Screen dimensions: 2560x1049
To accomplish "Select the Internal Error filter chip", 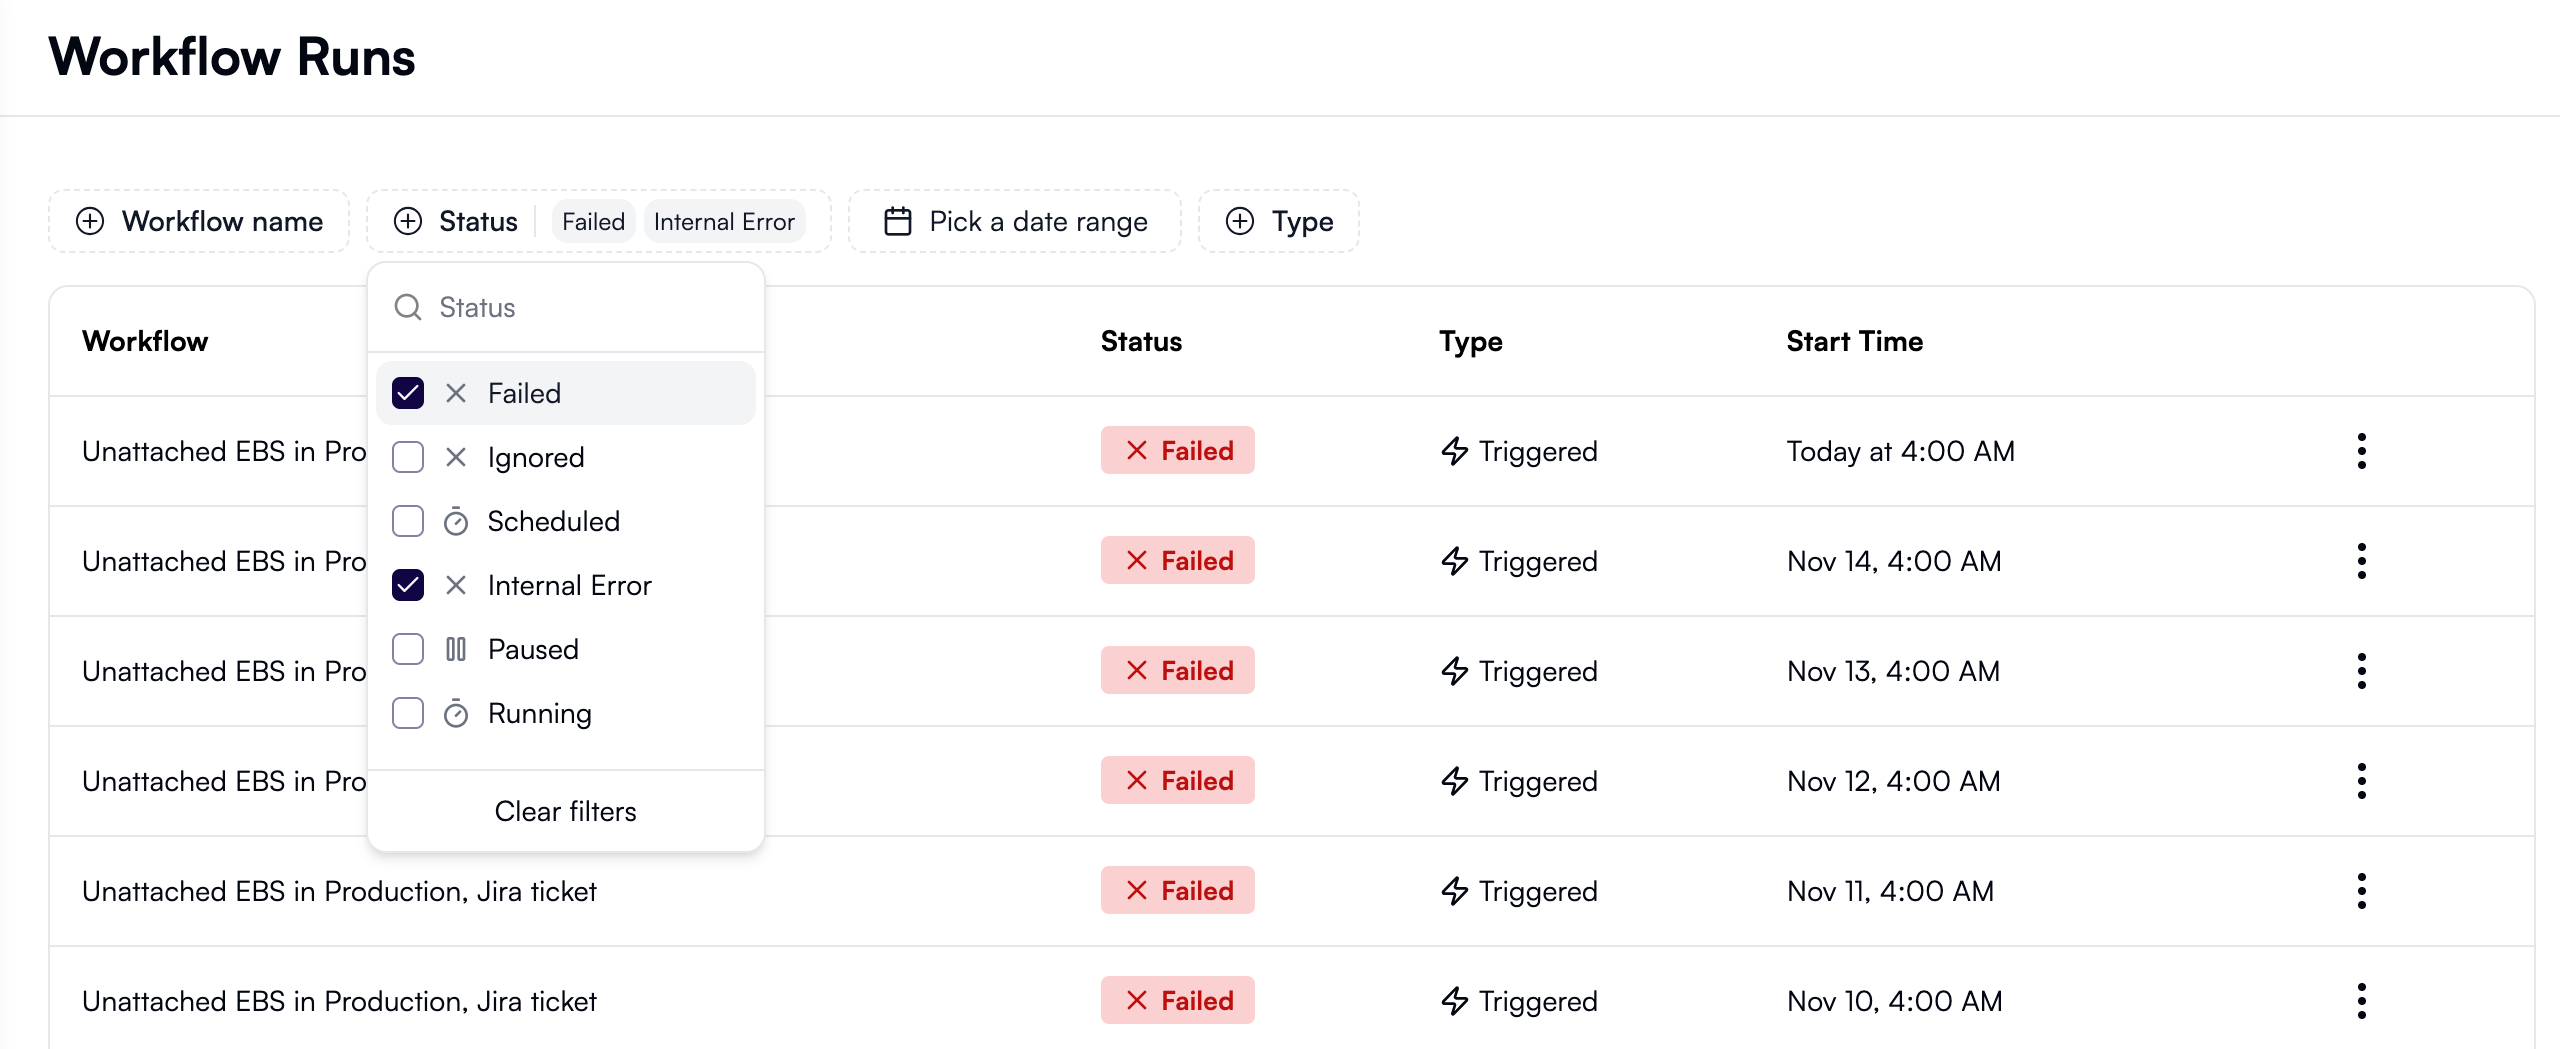I will [x=724, y=221].
